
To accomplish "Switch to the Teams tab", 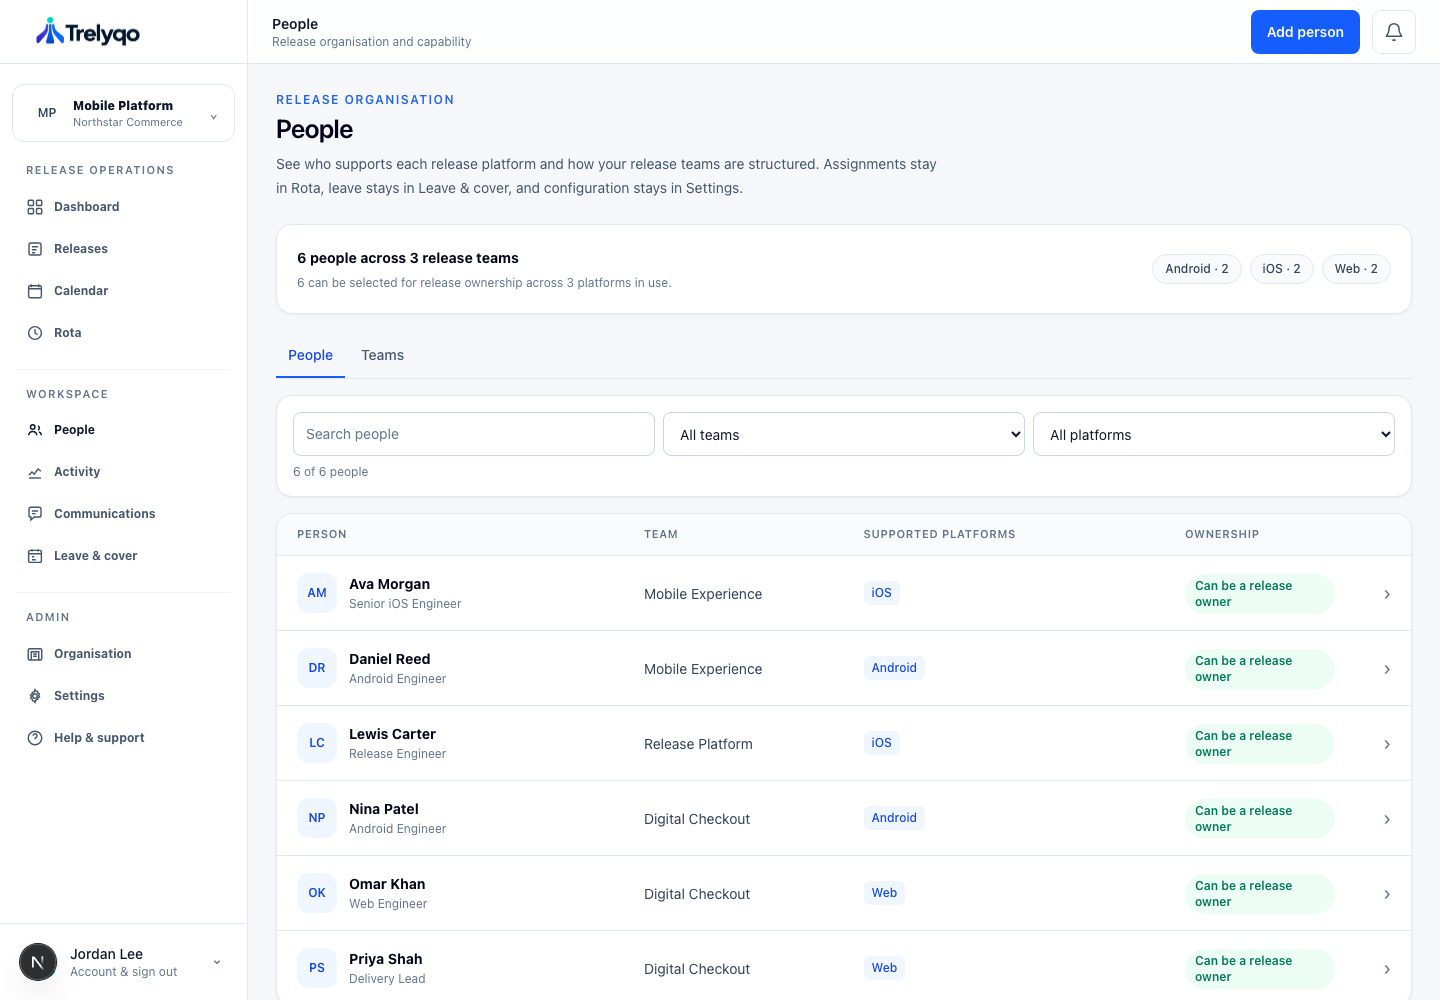I will [x=383, y=355].
